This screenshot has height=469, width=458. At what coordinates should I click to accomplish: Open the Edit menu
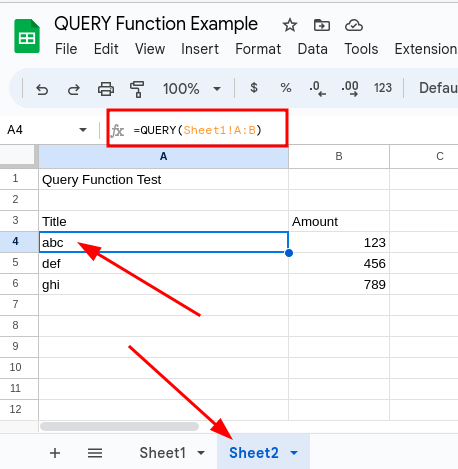click(x=106, y=49)
